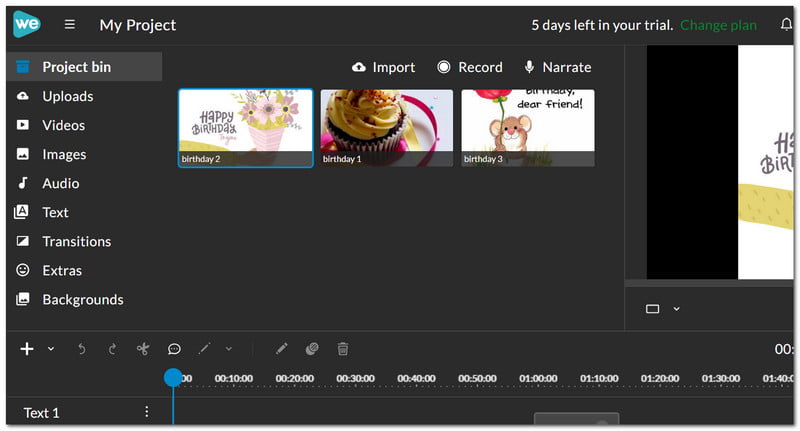
Task: Click the 00:30:00 mark on timeline ruler
Action: [x=356, y=378]
